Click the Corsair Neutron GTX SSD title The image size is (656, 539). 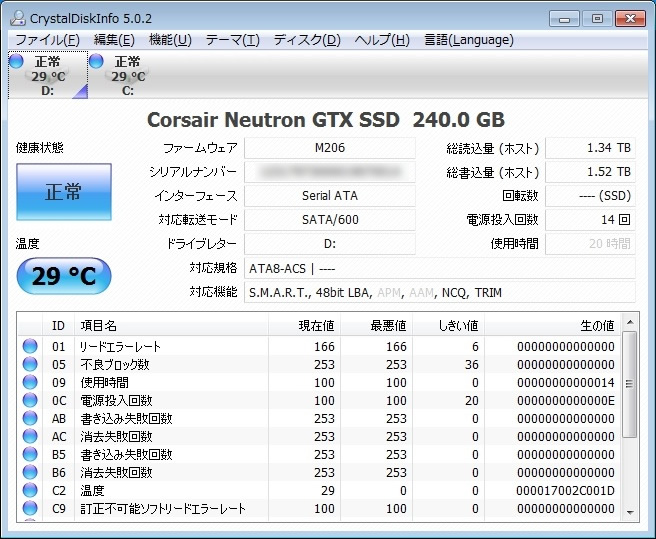pyautogui.click(x=325, y=120)
